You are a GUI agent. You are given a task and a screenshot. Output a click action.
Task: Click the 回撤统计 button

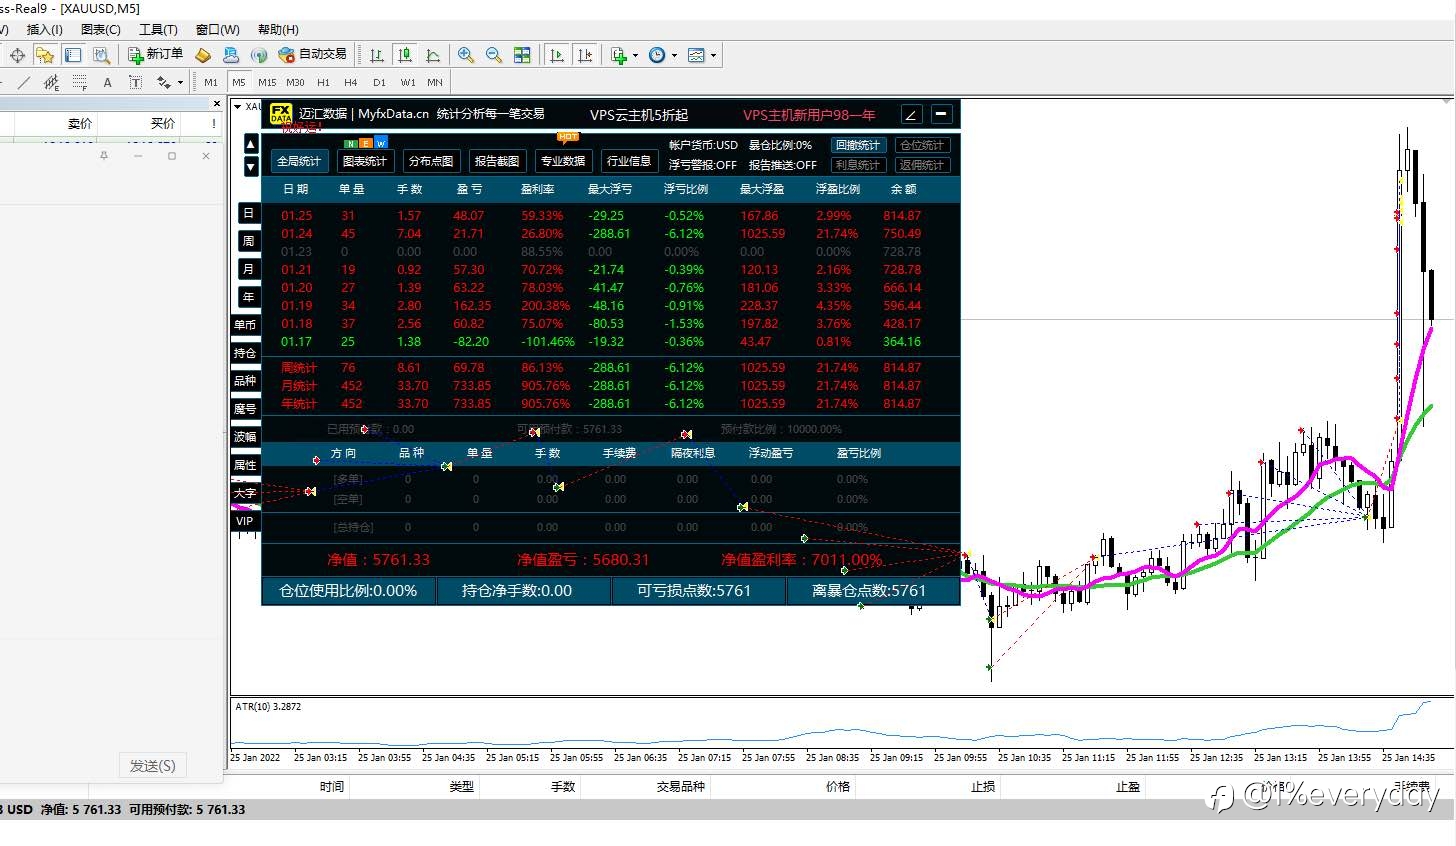[x=858, y=145]
